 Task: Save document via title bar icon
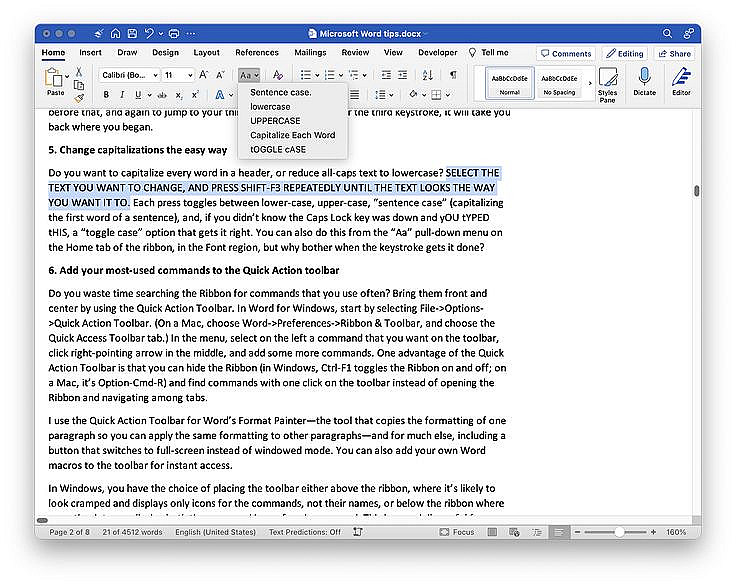pyautogui.click(x=132, y=33)
